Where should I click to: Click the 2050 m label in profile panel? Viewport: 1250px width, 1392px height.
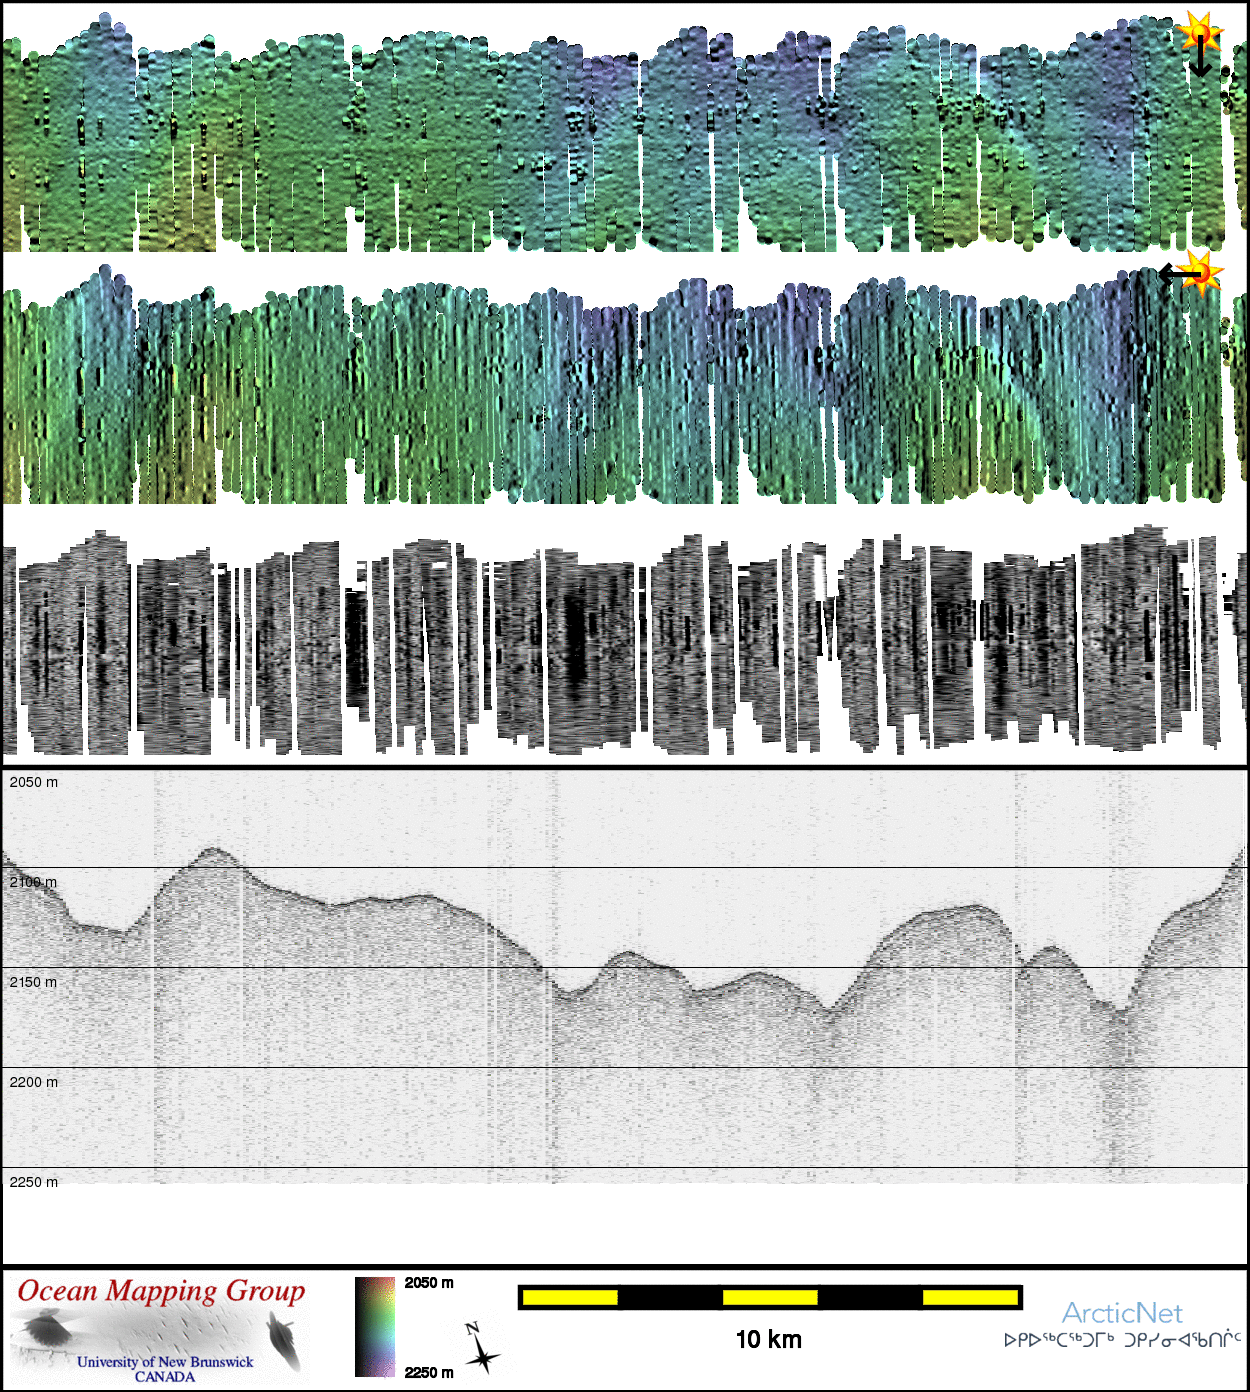34,782
